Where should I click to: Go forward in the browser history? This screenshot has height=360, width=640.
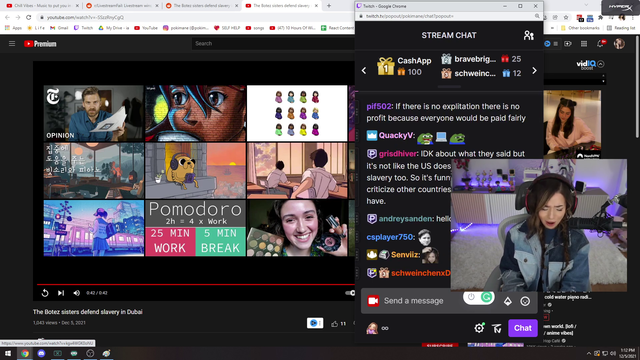pyautogui.click(x=18, y=17)
